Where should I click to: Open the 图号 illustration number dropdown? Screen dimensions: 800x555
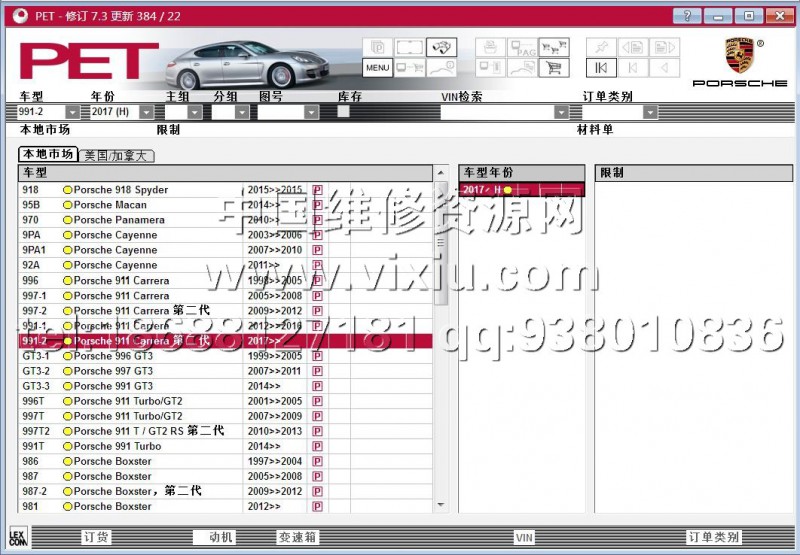tap(311, 112)
